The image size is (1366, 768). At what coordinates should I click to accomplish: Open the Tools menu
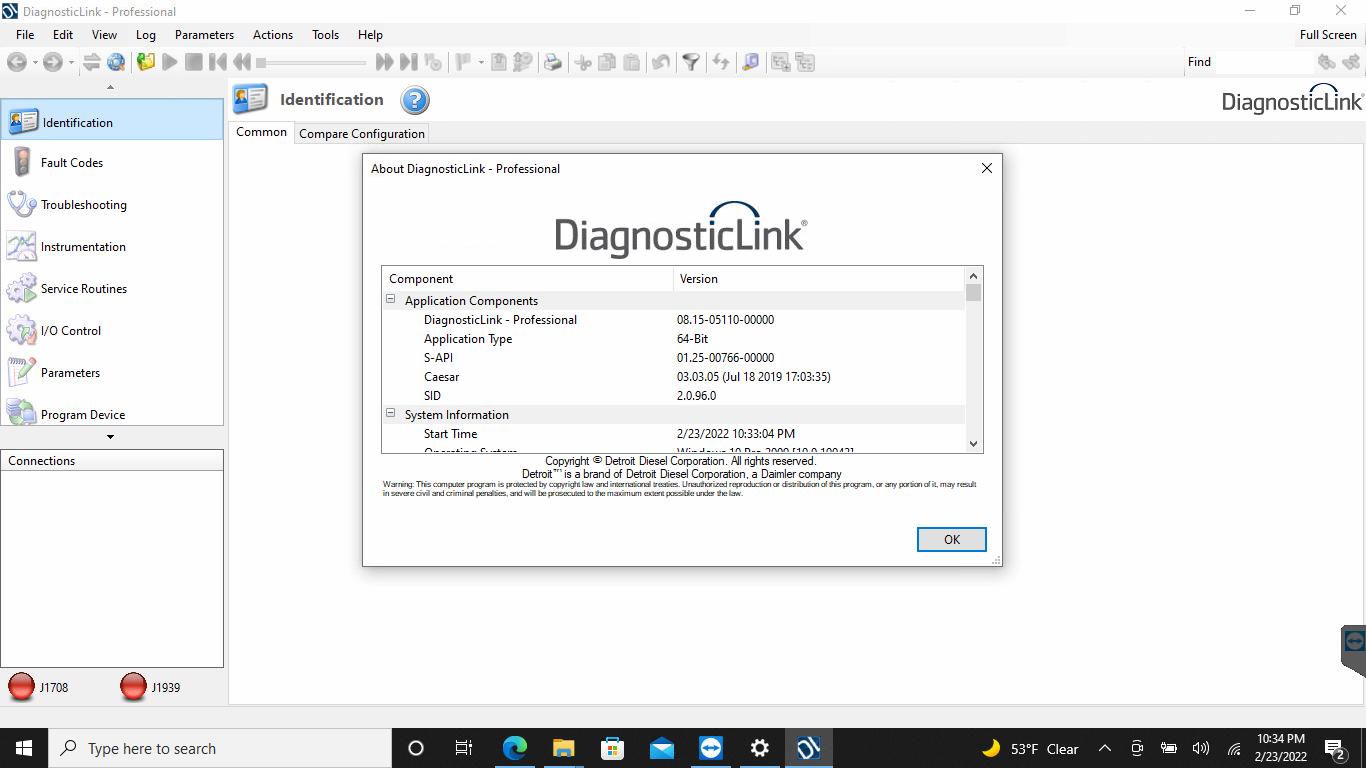coord(325,34)
